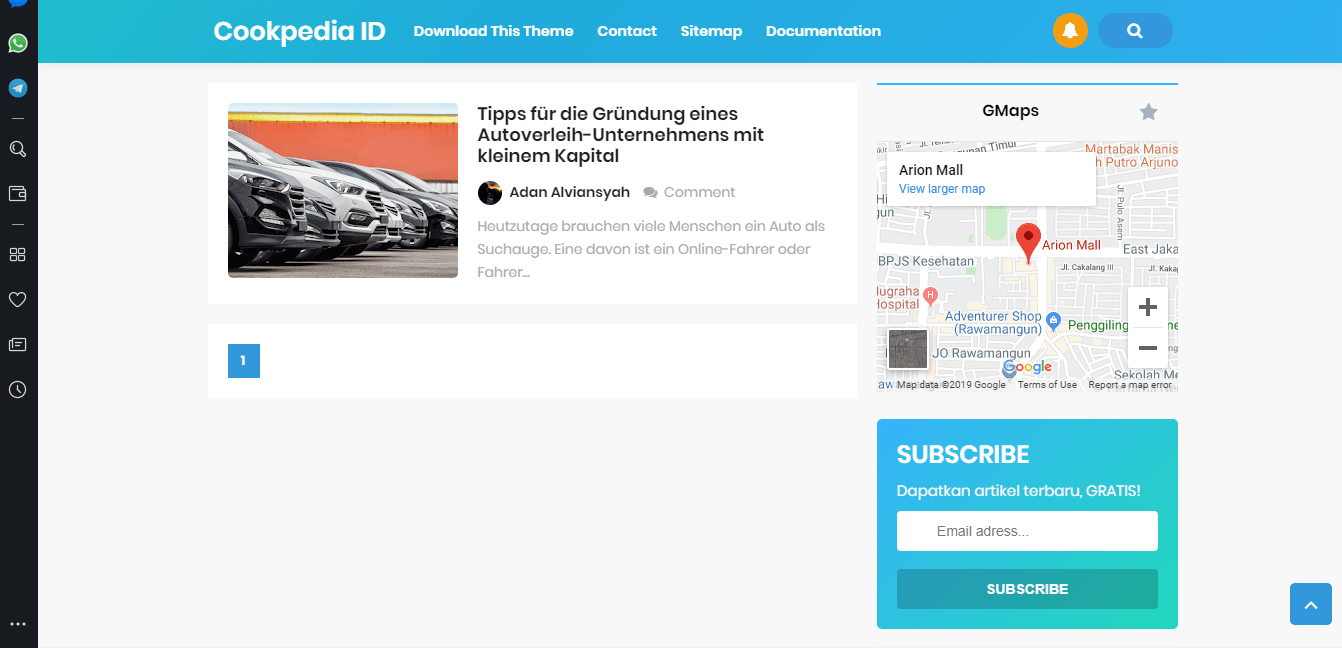Click Terms of Use on the map

point(1047,385)
